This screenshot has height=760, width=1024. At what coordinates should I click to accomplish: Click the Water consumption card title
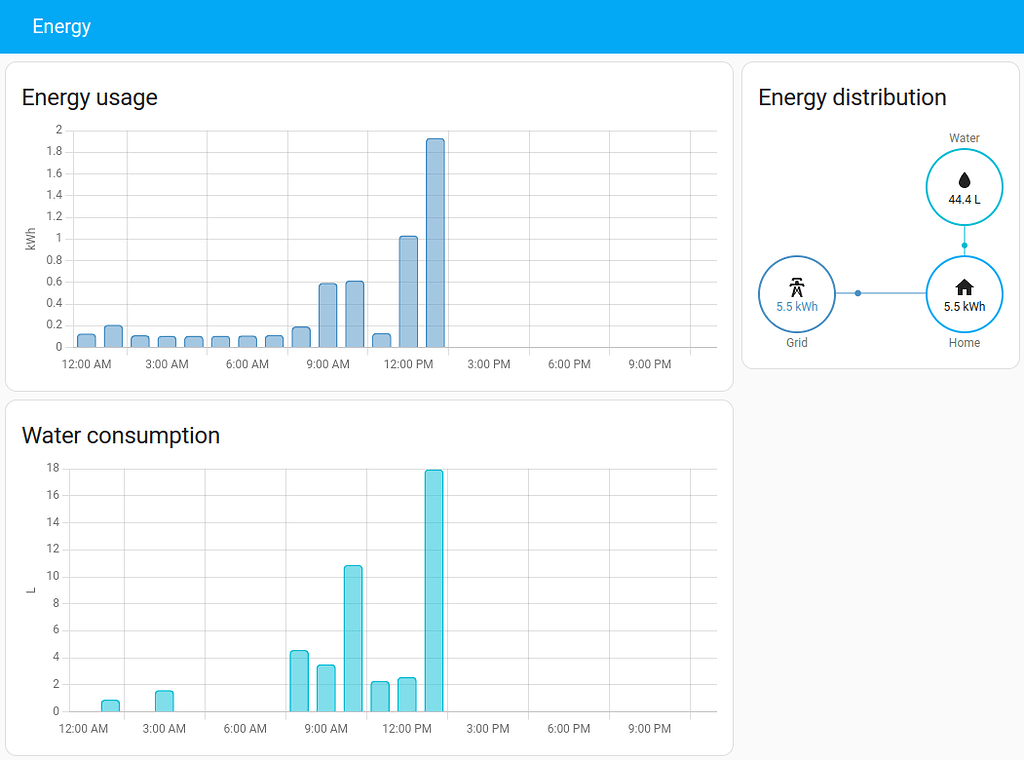(121, 435)
